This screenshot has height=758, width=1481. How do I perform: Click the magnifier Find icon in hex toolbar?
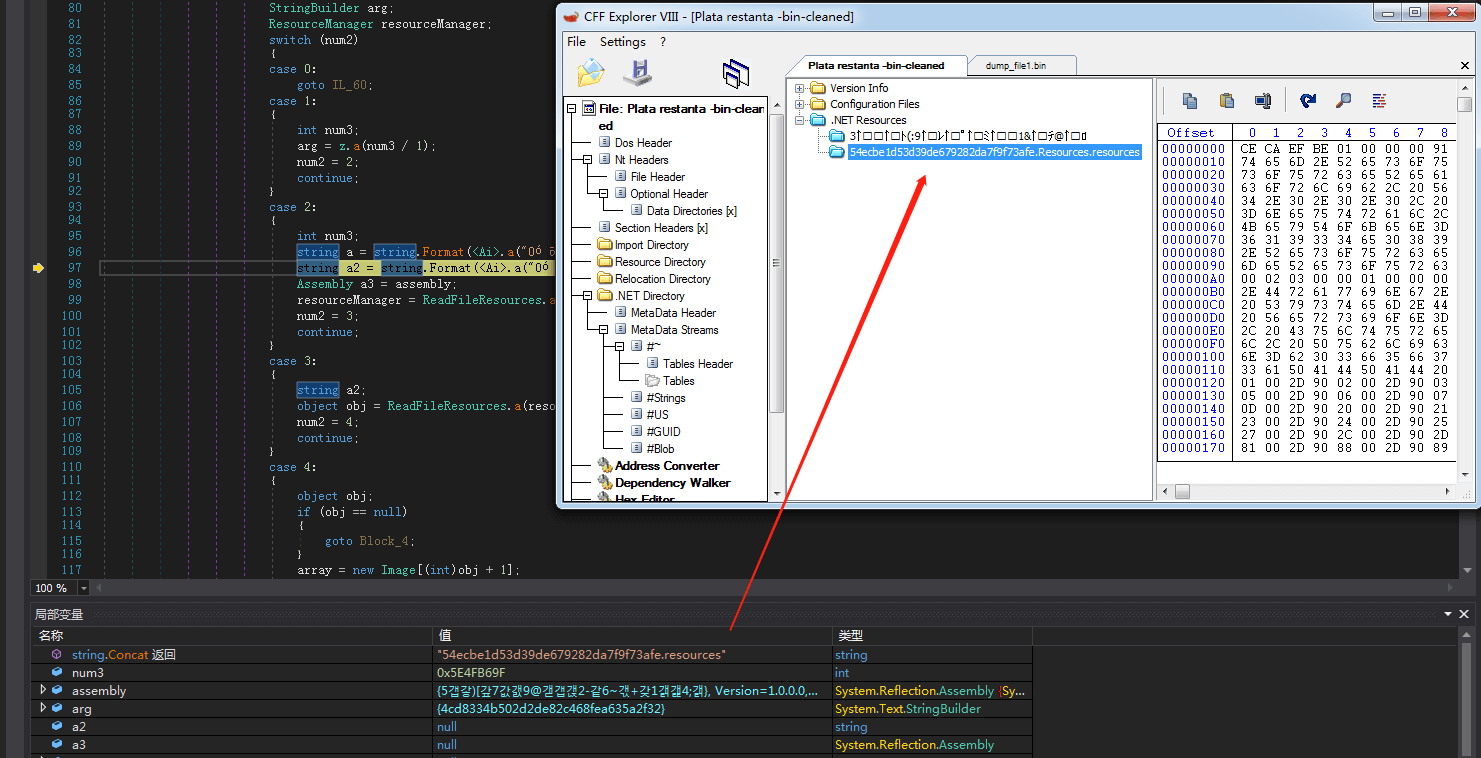[1343, 100]
